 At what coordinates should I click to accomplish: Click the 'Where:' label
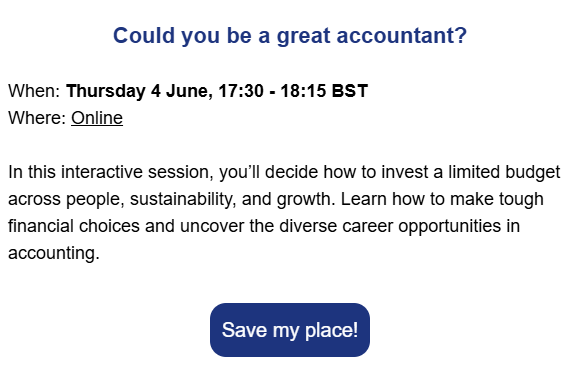point(37,118)
